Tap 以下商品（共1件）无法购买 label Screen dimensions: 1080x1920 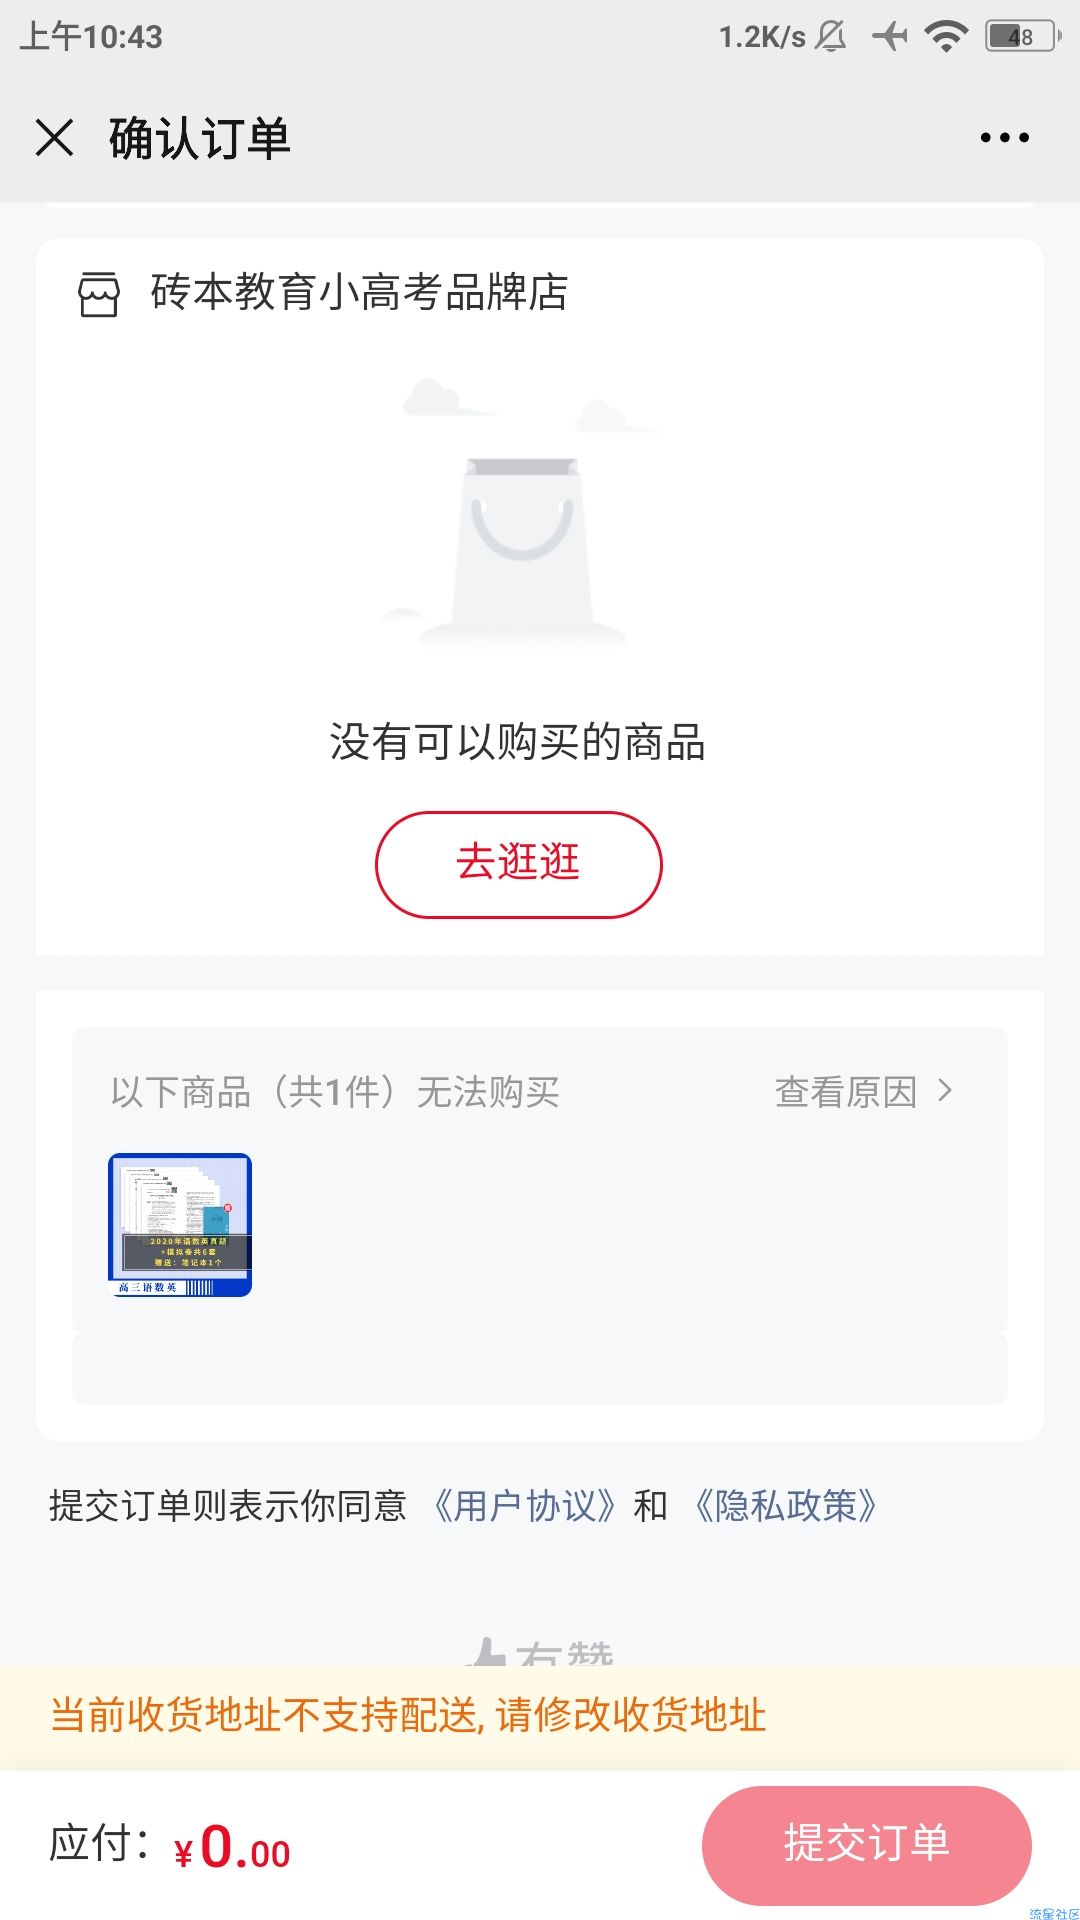click(x=335, y=1091)
